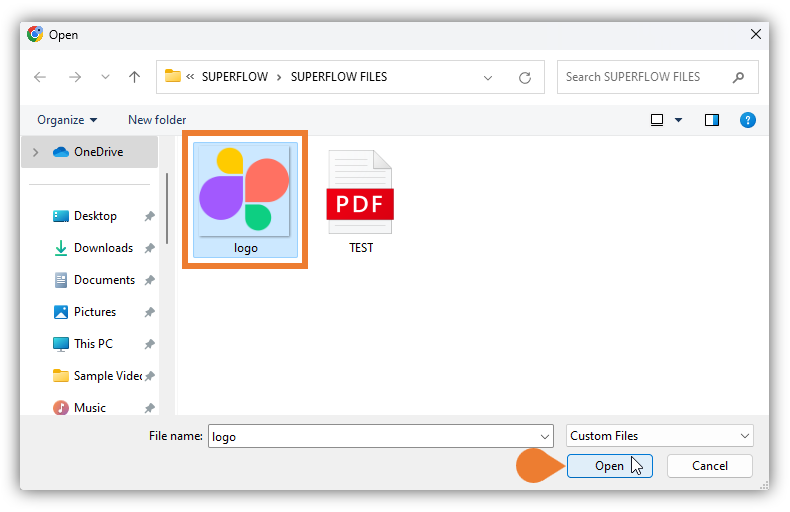790x512 pixels.
Task: Click the pin icon beside Pictures
Action: (150, 312)
